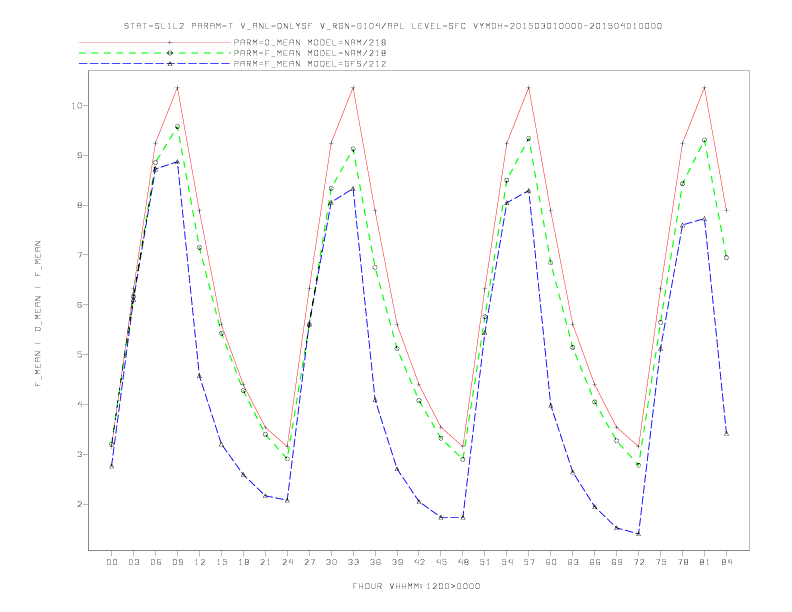Click x-axis tick label 18

coord(243,562)
